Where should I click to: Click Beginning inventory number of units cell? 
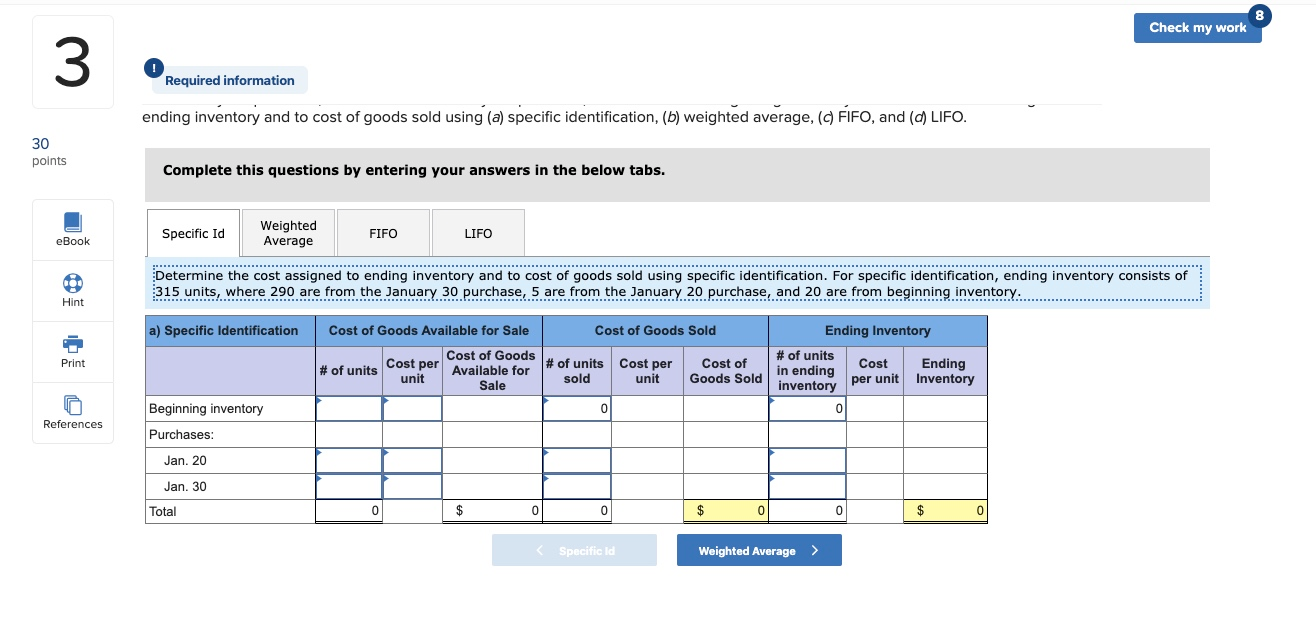(x=348, y=408)
